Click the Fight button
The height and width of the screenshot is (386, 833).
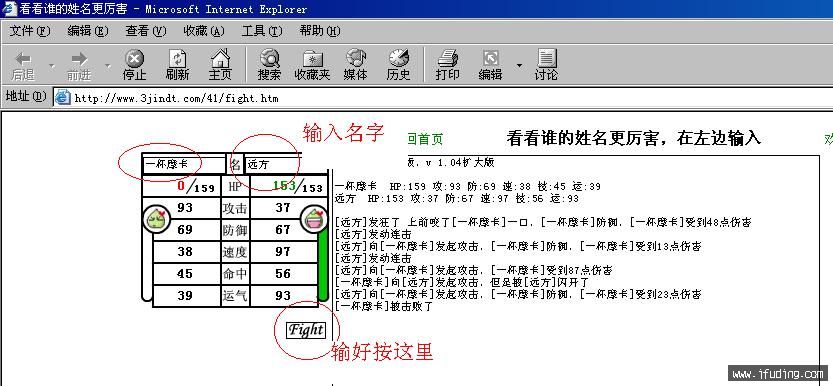(305, 330)
